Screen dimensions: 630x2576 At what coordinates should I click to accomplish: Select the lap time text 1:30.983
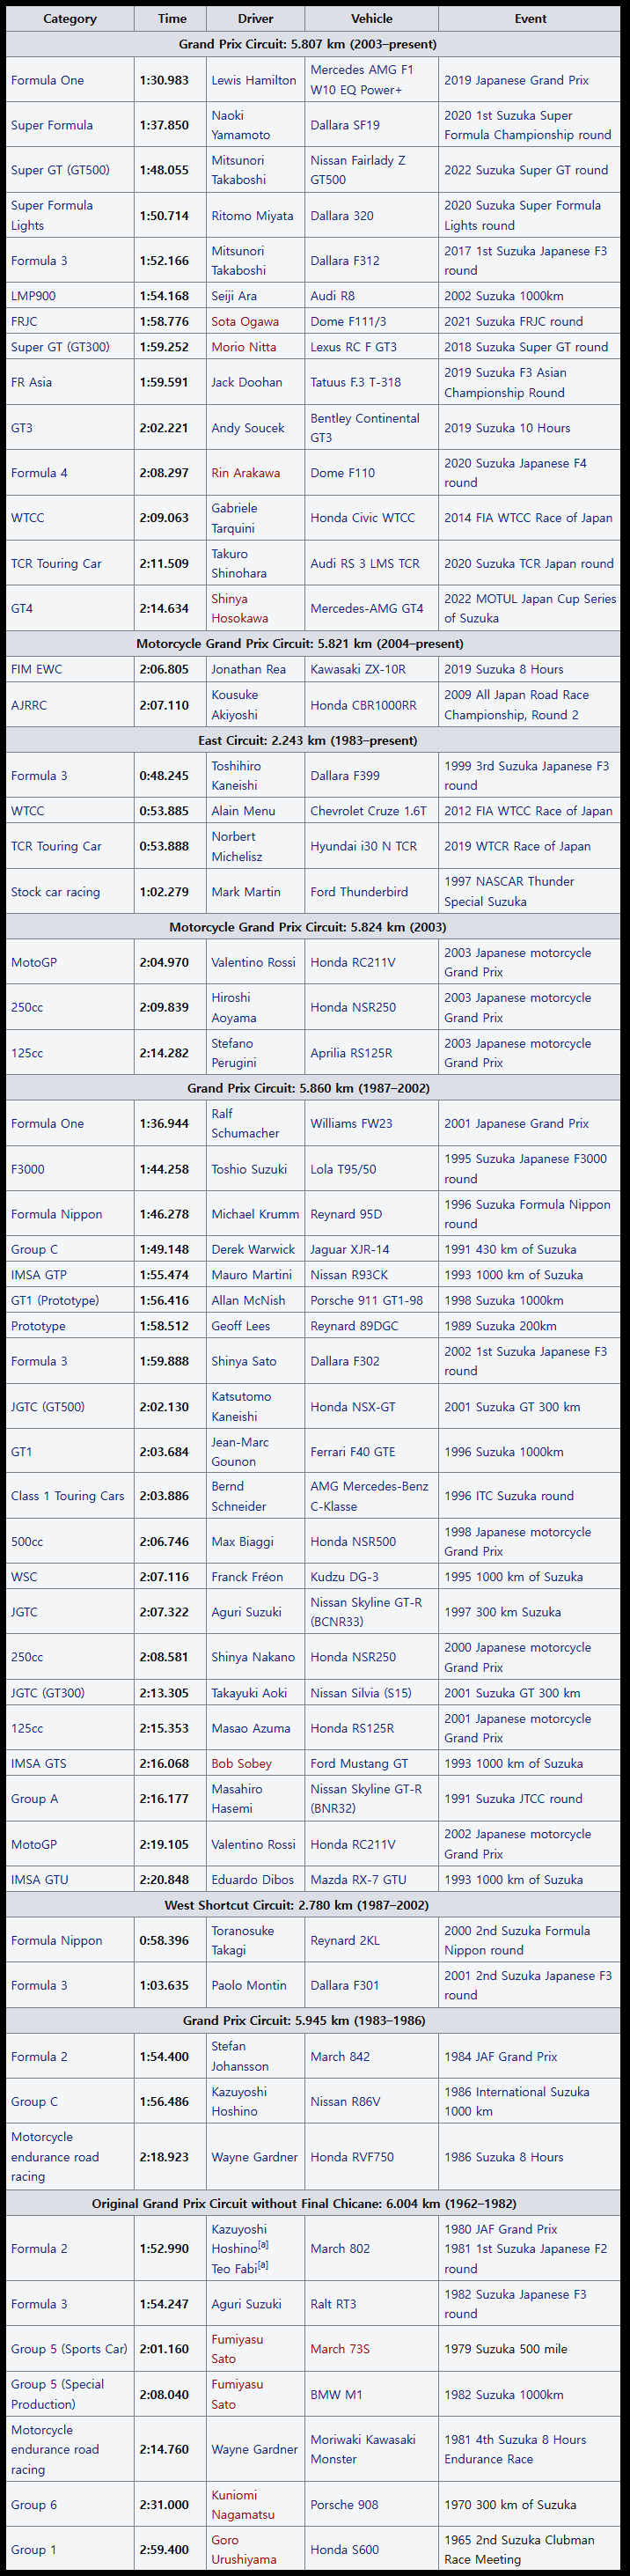164,80
